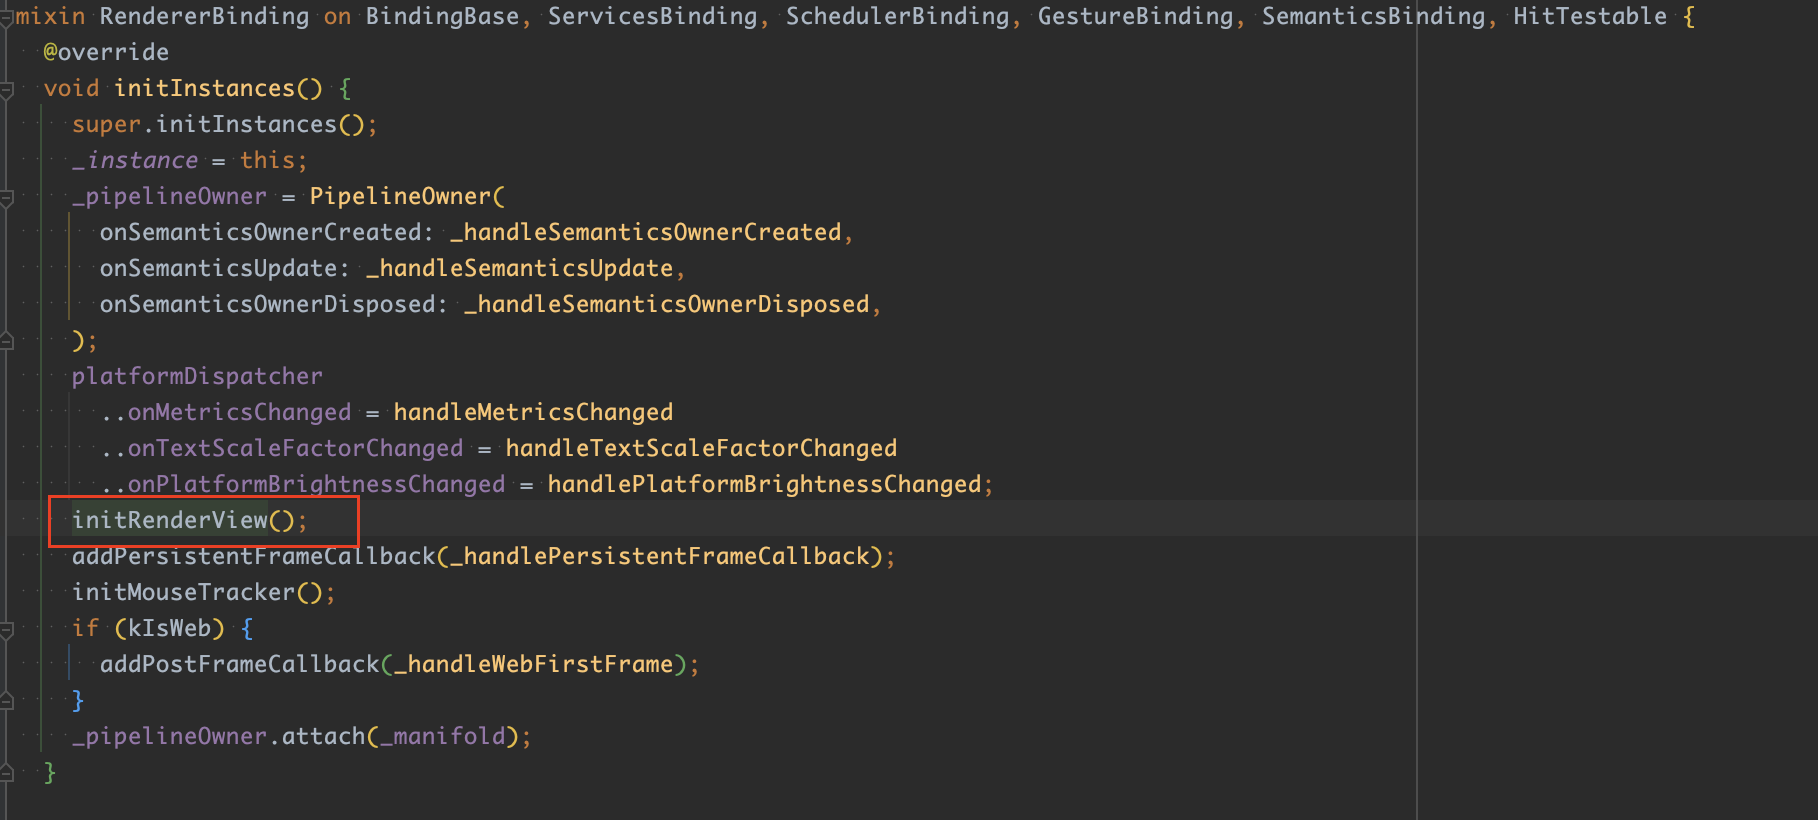Click _handleSemanticsOwnerCreated reference
Image resolution: width=1818 pixels, height=820 pixels.
[x=646, y=232]
